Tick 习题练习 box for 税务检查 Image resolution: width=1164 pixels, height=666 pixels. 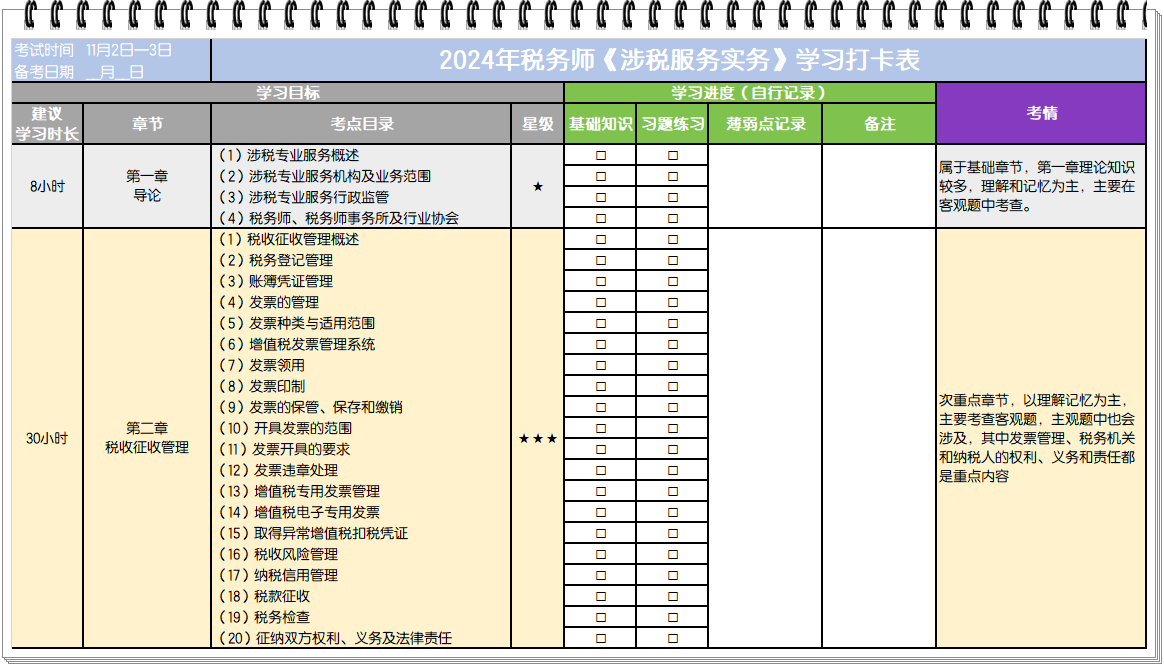(x=673, y=617)
